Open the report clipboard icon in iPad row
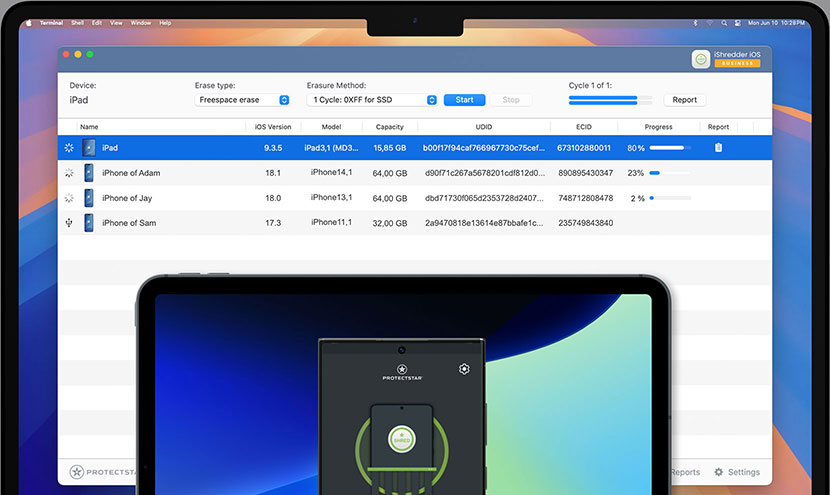Image resolution: width=830 pixels, height=495 pixels. click(x=717, y=148)
